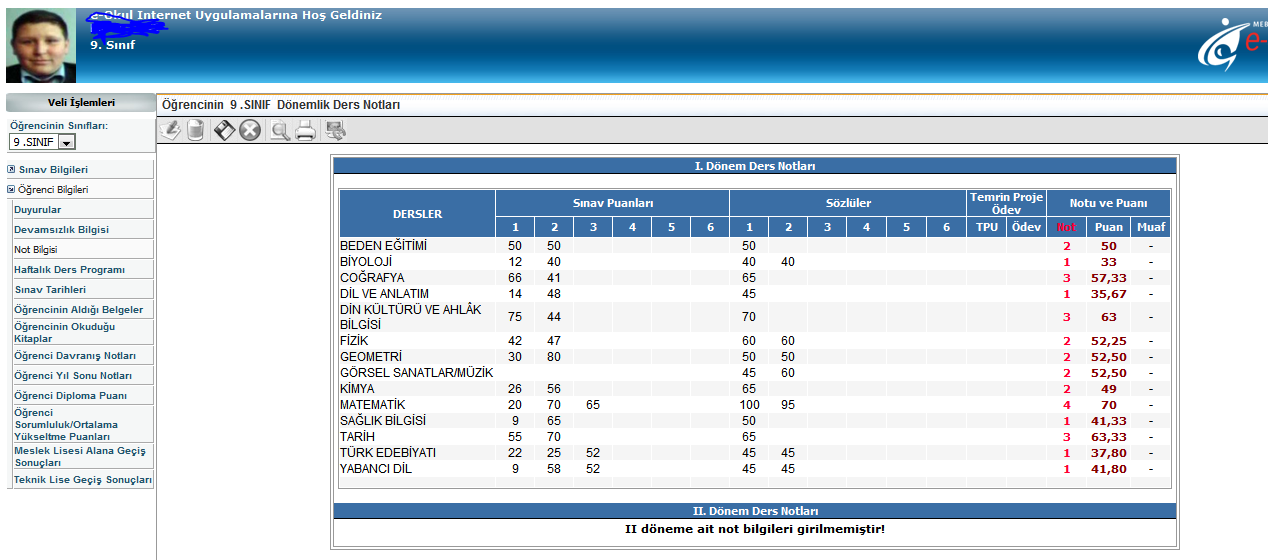Click MATEMATİK first oral score 100

point(750,405)
